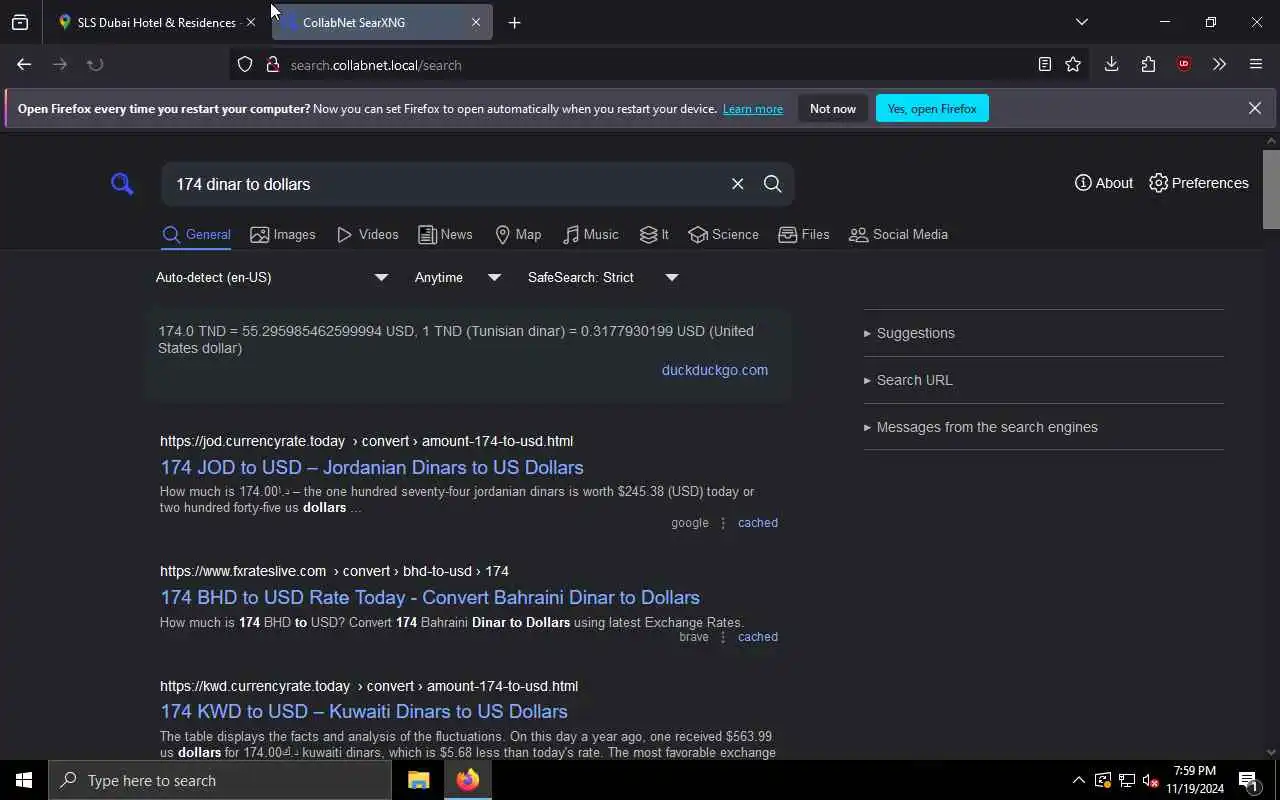This screenshot has width=1280, height=800.
Task: Show more tools overflow chevron
Action: tap(1219, 64)
